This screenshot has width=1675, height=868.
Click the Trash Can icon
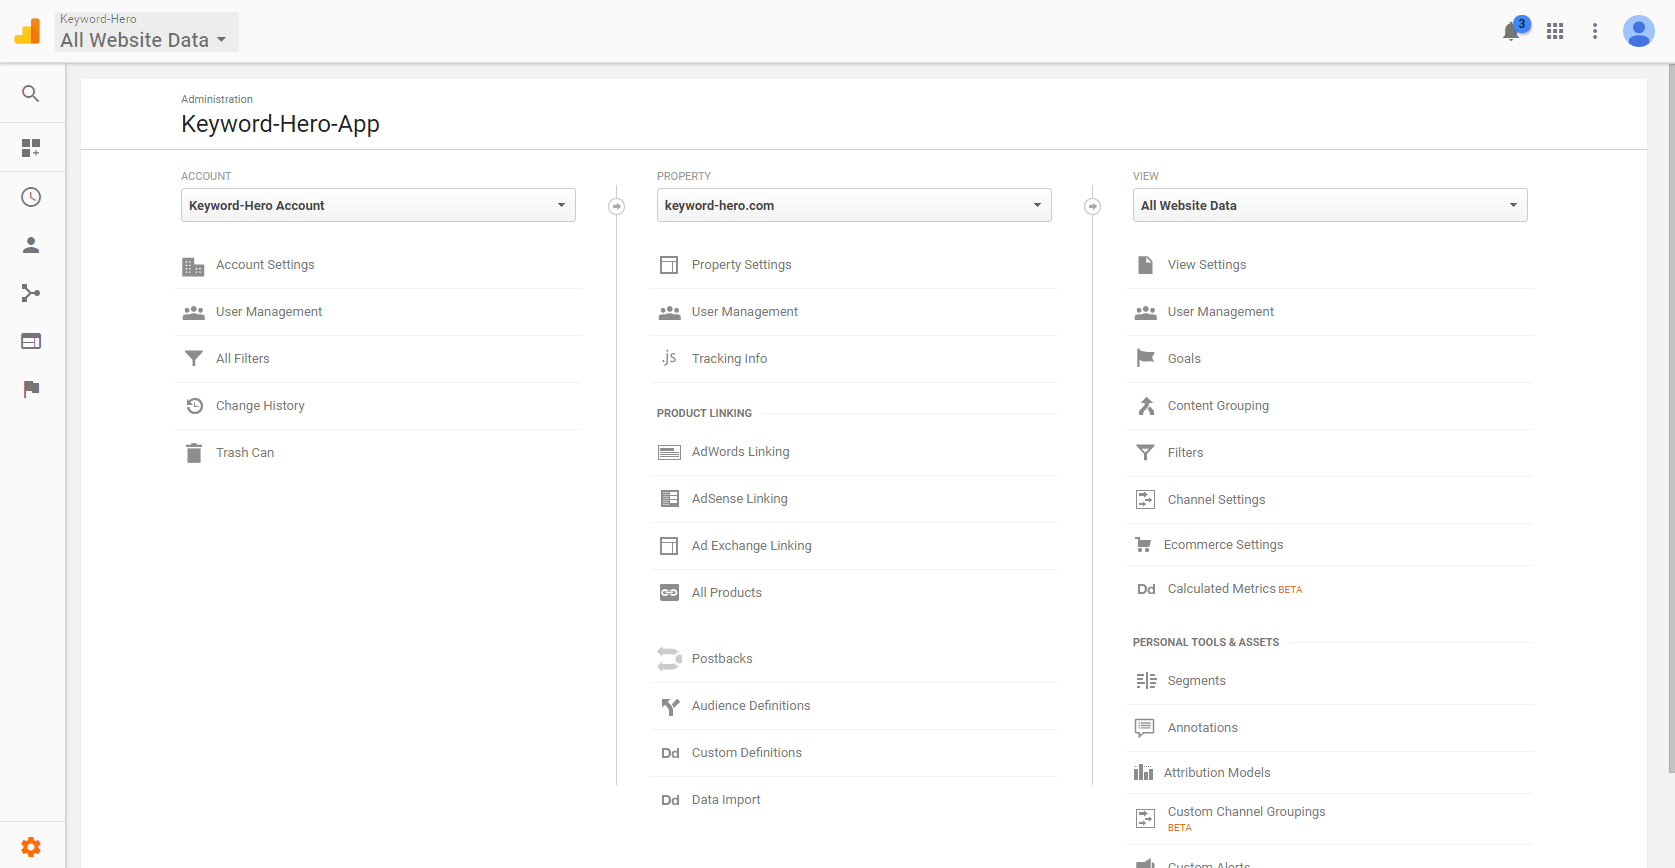coord(194,453)
